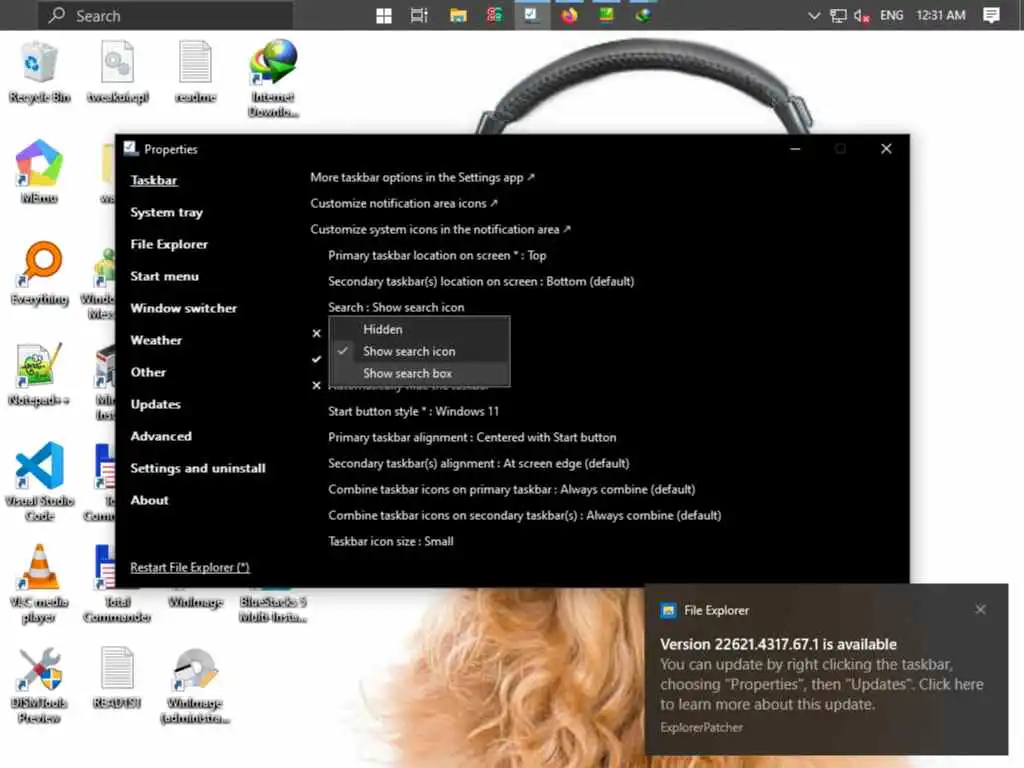Image resolution: width=1024 pixels, height=768 pixels.
Task: Dismiss the File Explorer update notification
Action: (x=980, y=609)
